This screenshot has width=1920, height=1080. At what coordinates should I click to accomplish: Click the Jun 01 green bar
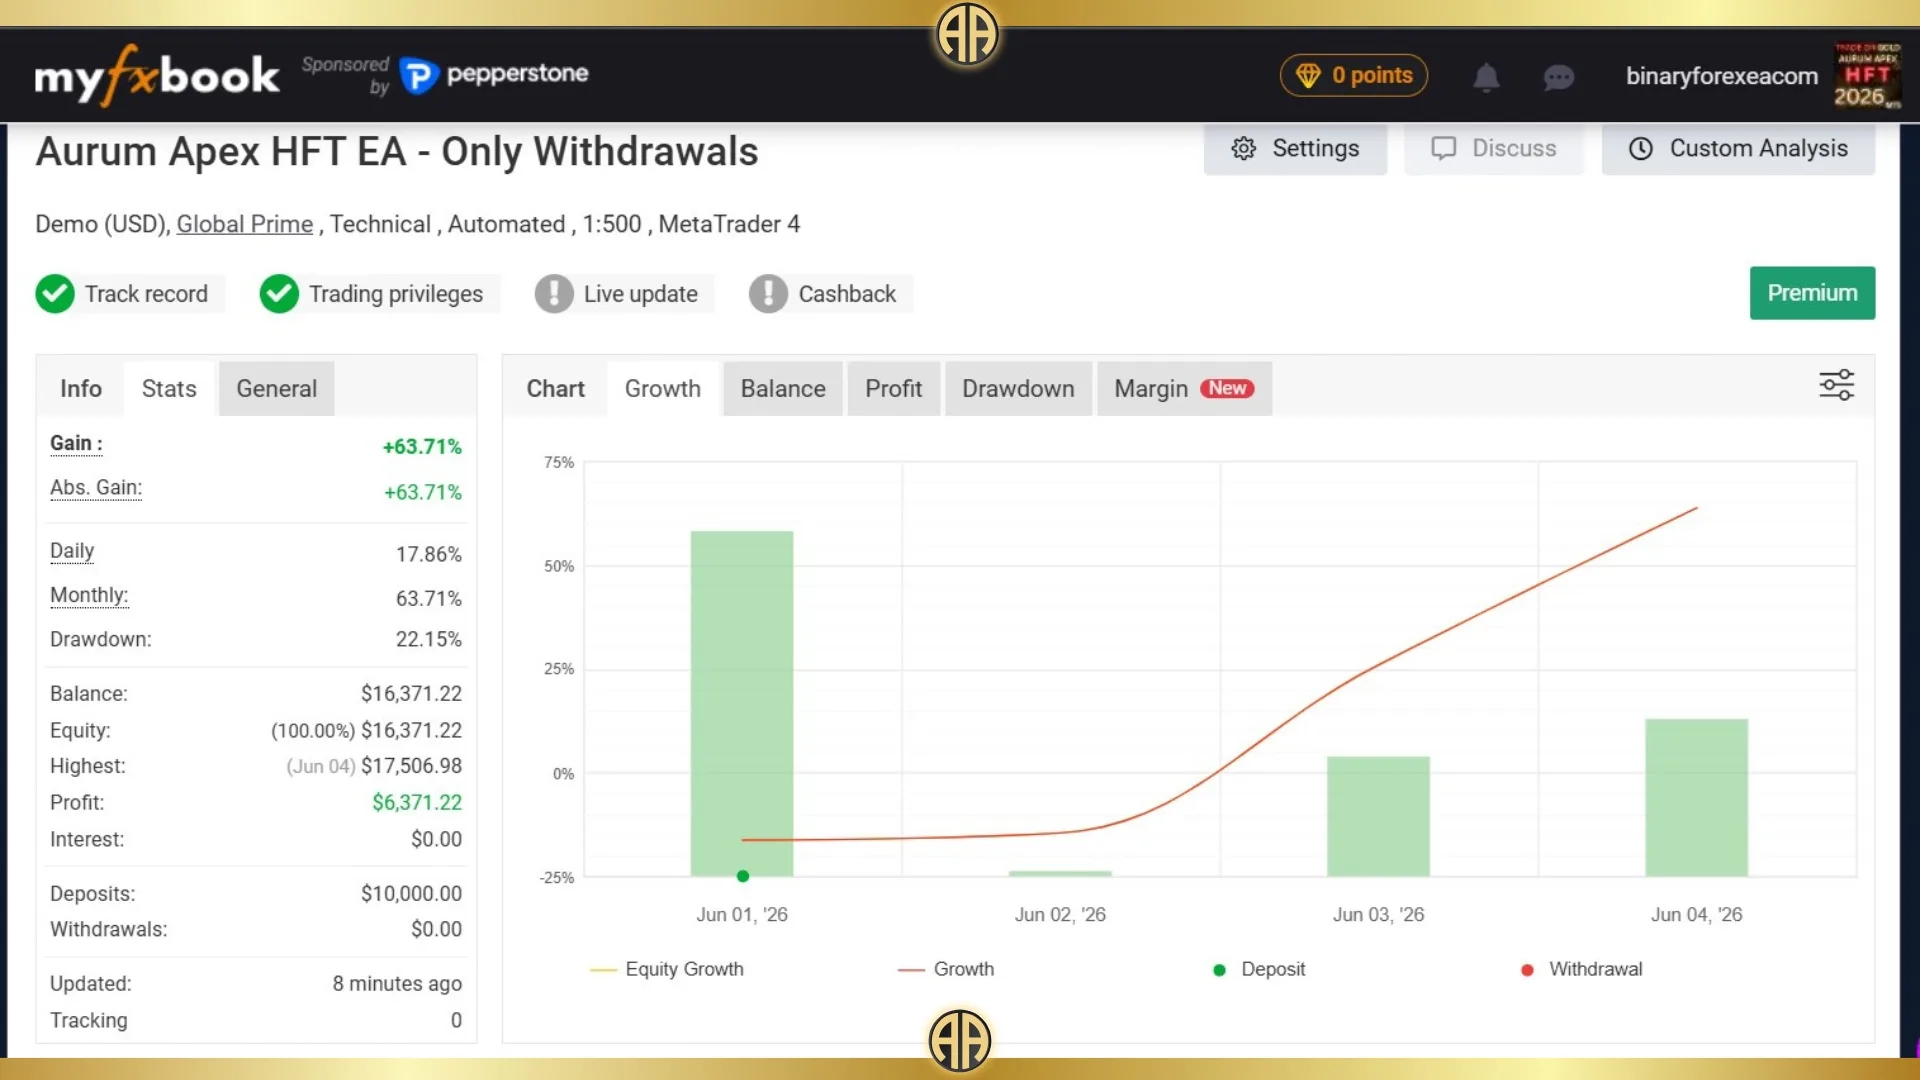[x=742, y=704]
